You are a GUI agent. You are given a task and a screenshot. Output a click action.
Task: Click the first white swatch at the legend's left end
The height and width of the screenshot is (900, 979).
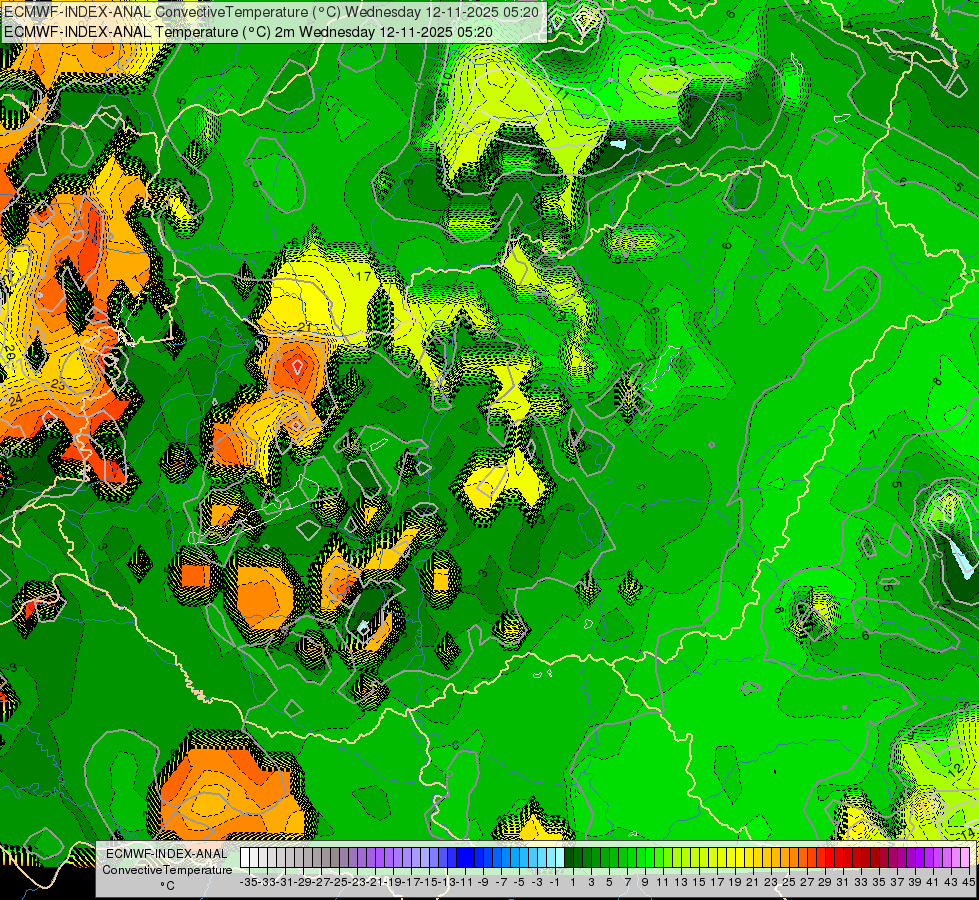245,857
